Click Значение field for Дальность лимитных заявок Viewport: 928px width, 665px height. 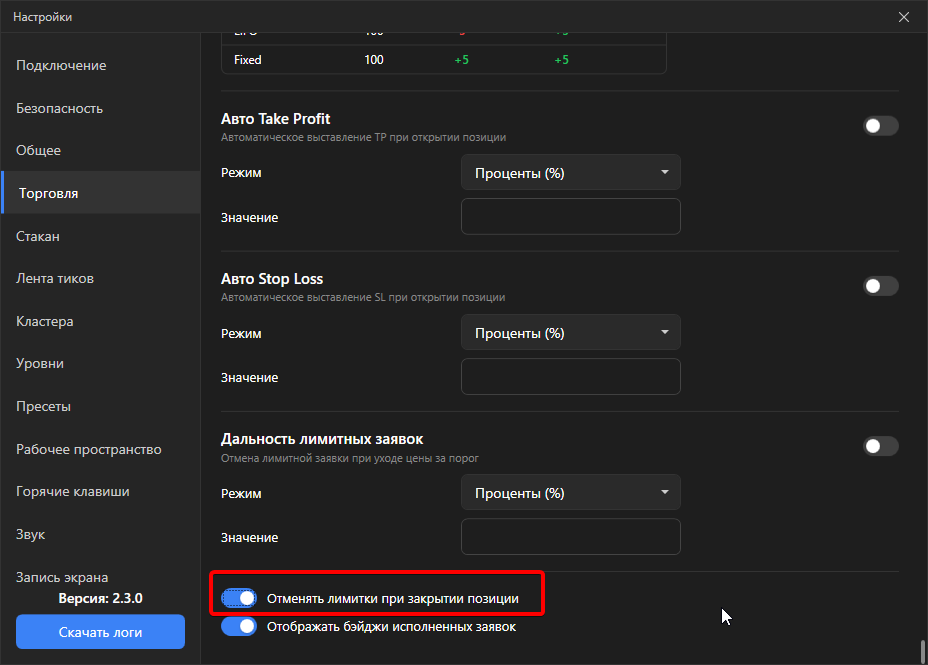571,537
